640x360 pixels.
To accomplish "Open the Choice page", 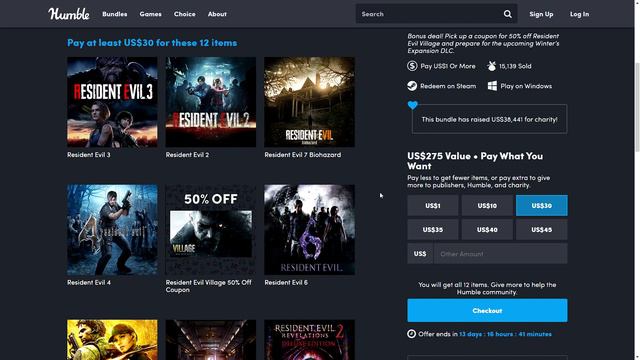I will click(x=184, y=14).
